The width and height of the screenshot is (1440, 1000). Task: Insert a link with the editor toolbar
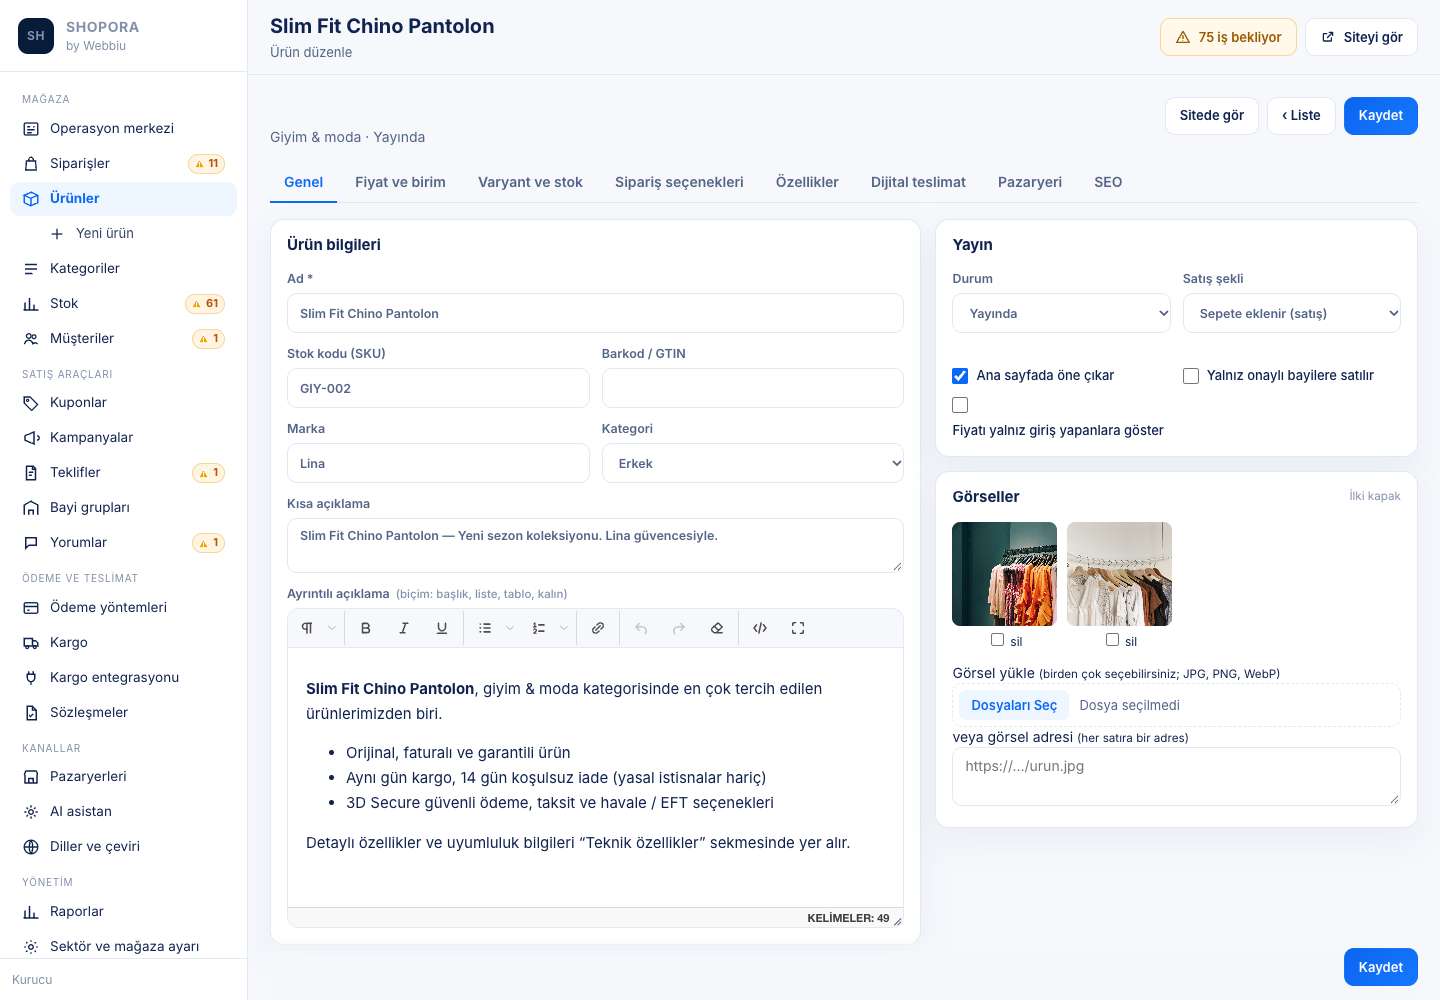point(598,628)
